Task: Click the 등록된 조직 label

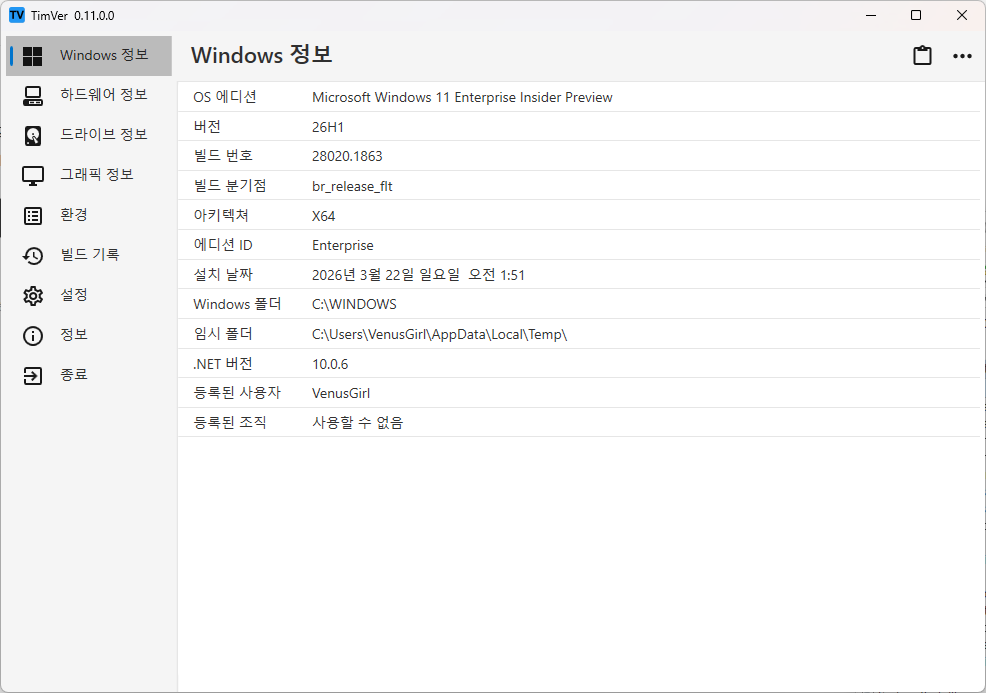Action: click(230, 422)
